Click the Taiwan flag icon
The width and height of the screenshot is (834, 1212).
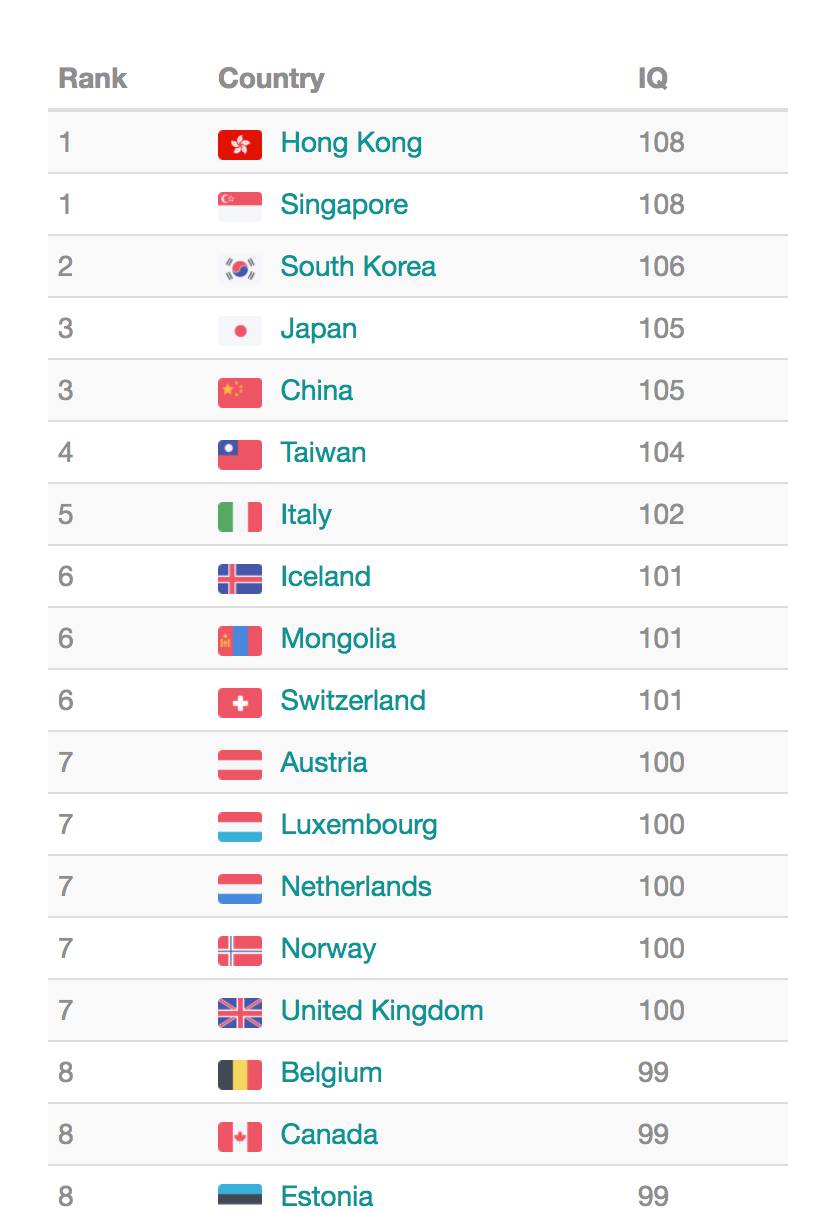click(240, 454)
